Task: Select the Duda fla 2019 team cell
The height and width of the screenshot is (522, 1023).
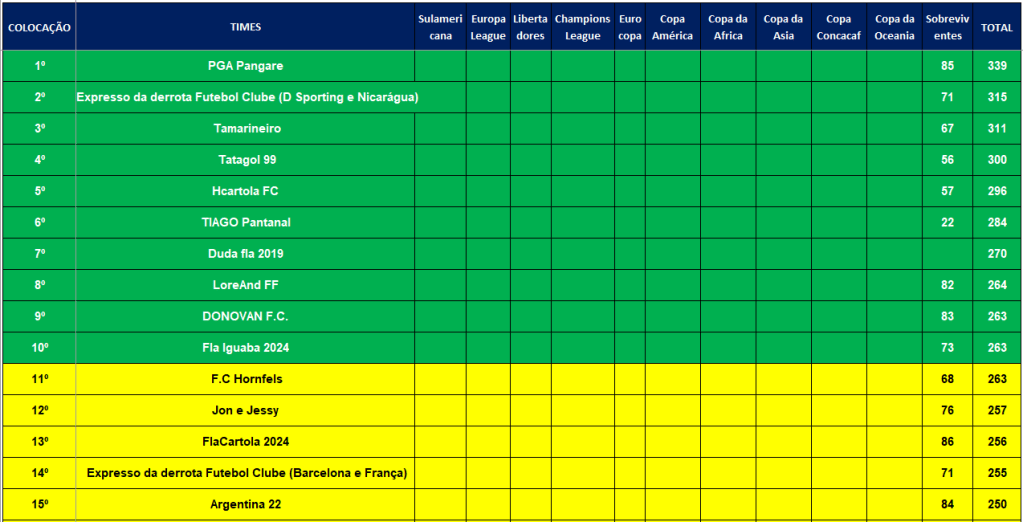Action: point(245,254)
